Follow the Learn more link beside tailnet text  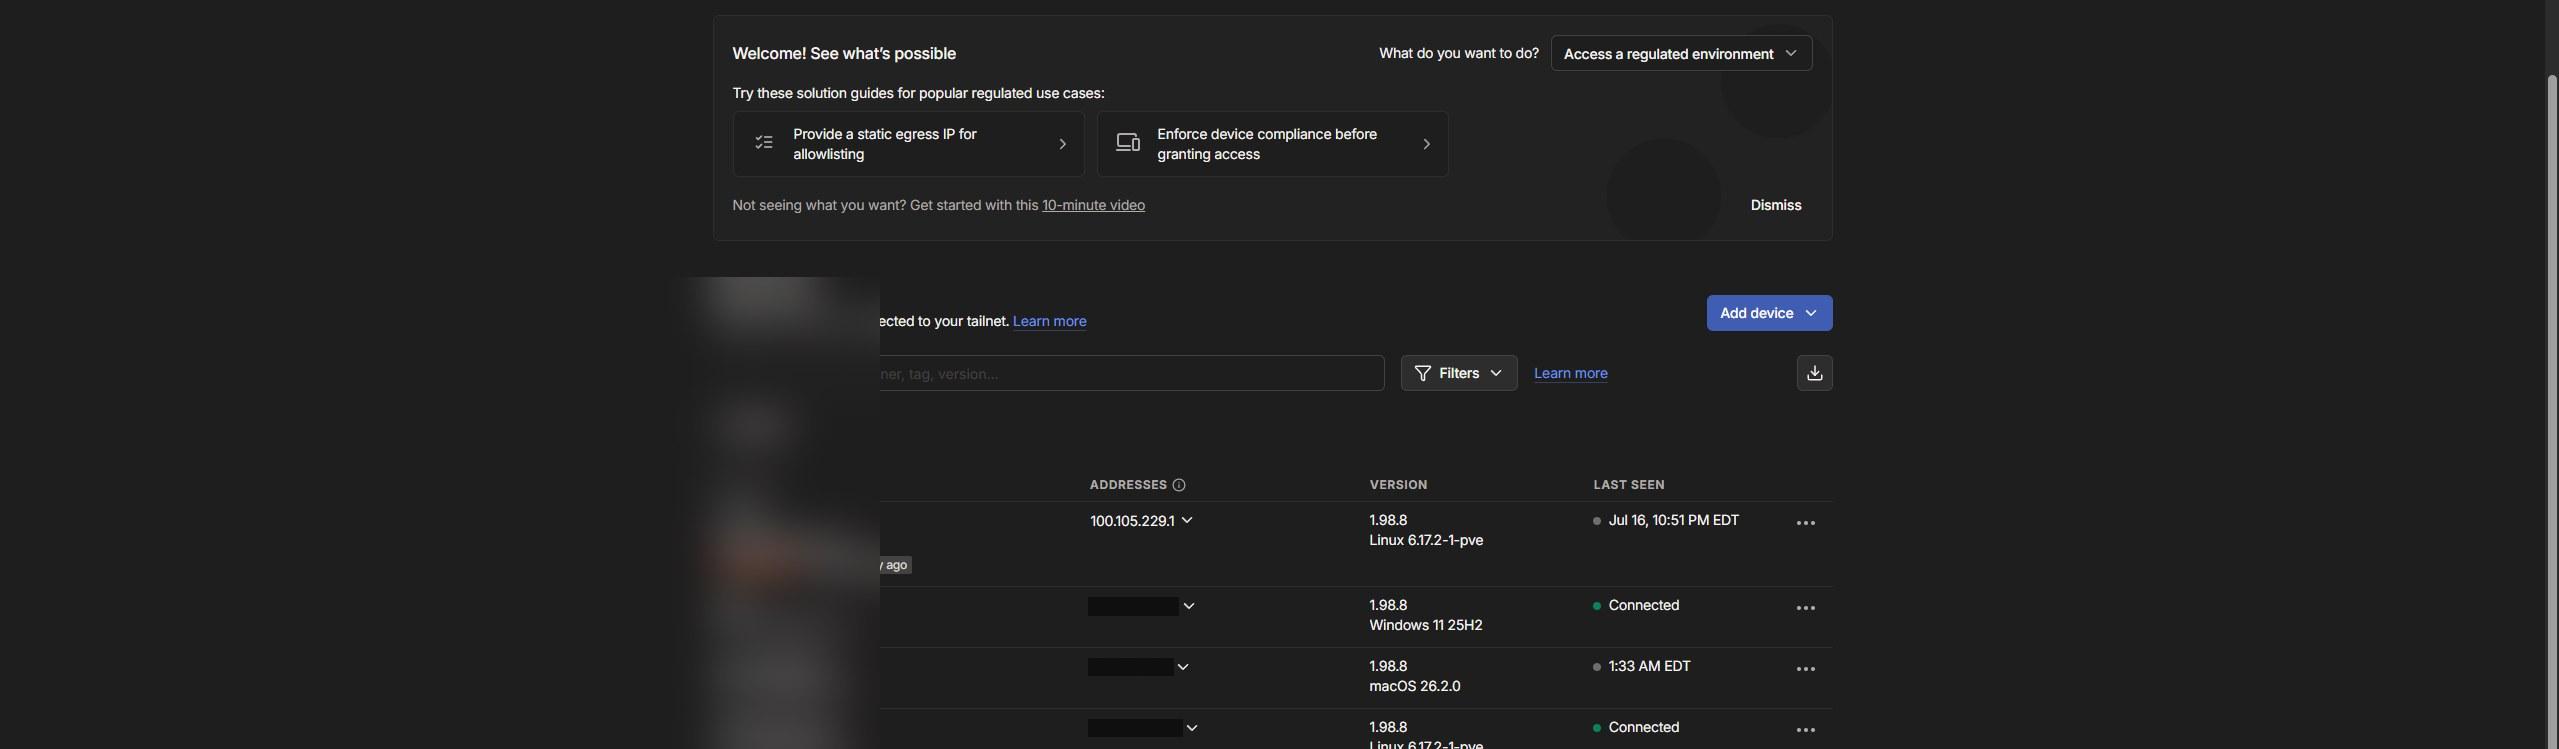click(1049, 321)
